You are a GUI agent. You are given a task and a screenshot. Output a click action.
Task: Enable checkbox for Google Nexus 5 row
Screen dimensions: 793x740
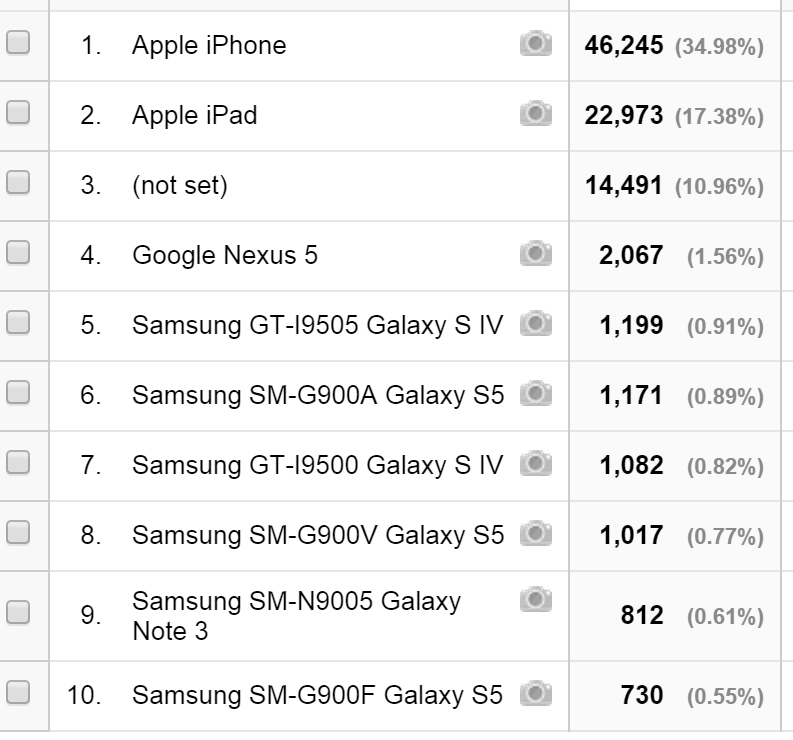pyautogui.click(x=18, y=252)
